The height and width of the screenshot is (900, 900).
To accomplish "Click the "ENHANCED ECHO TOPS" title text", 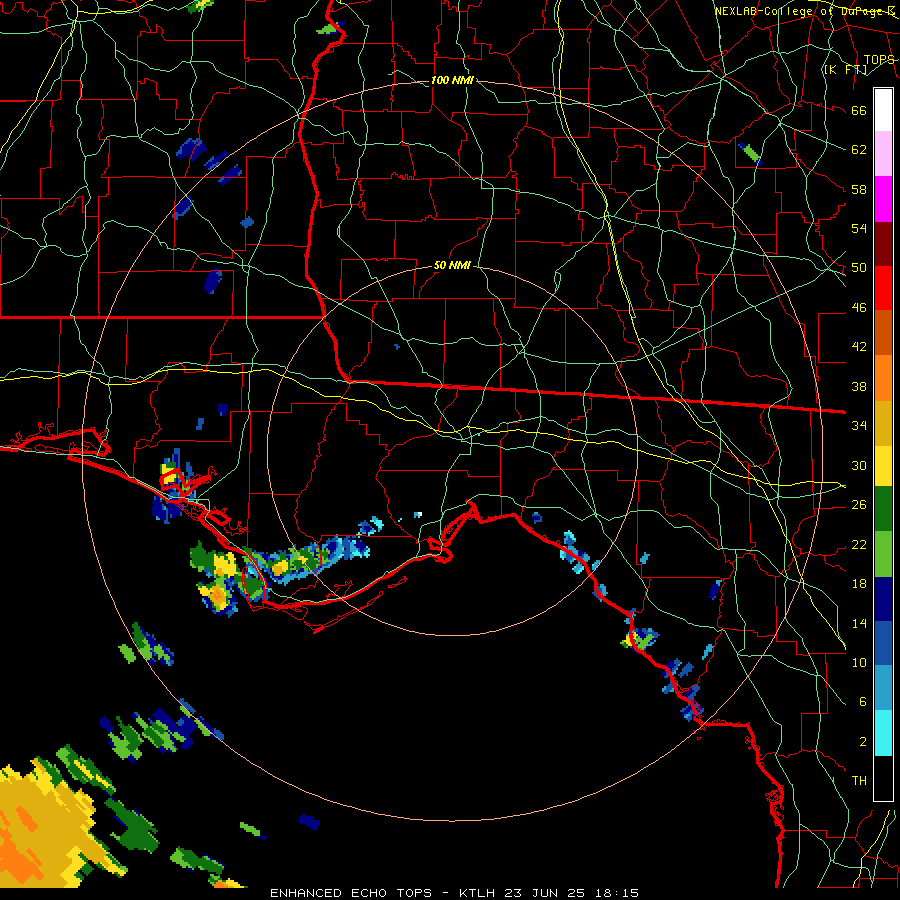I will point(351,893).
